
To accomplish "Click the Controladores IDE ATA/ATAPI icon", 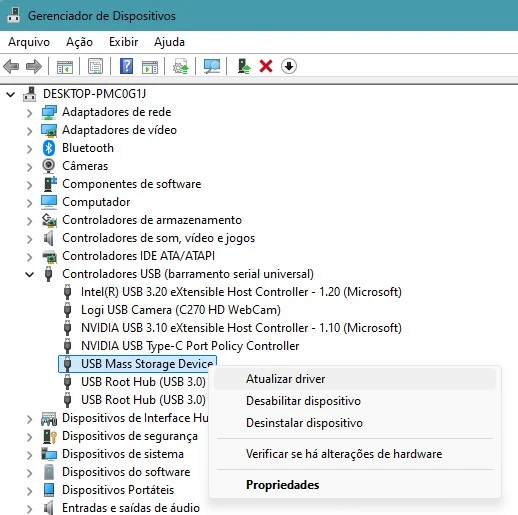I will click(49, 256).
